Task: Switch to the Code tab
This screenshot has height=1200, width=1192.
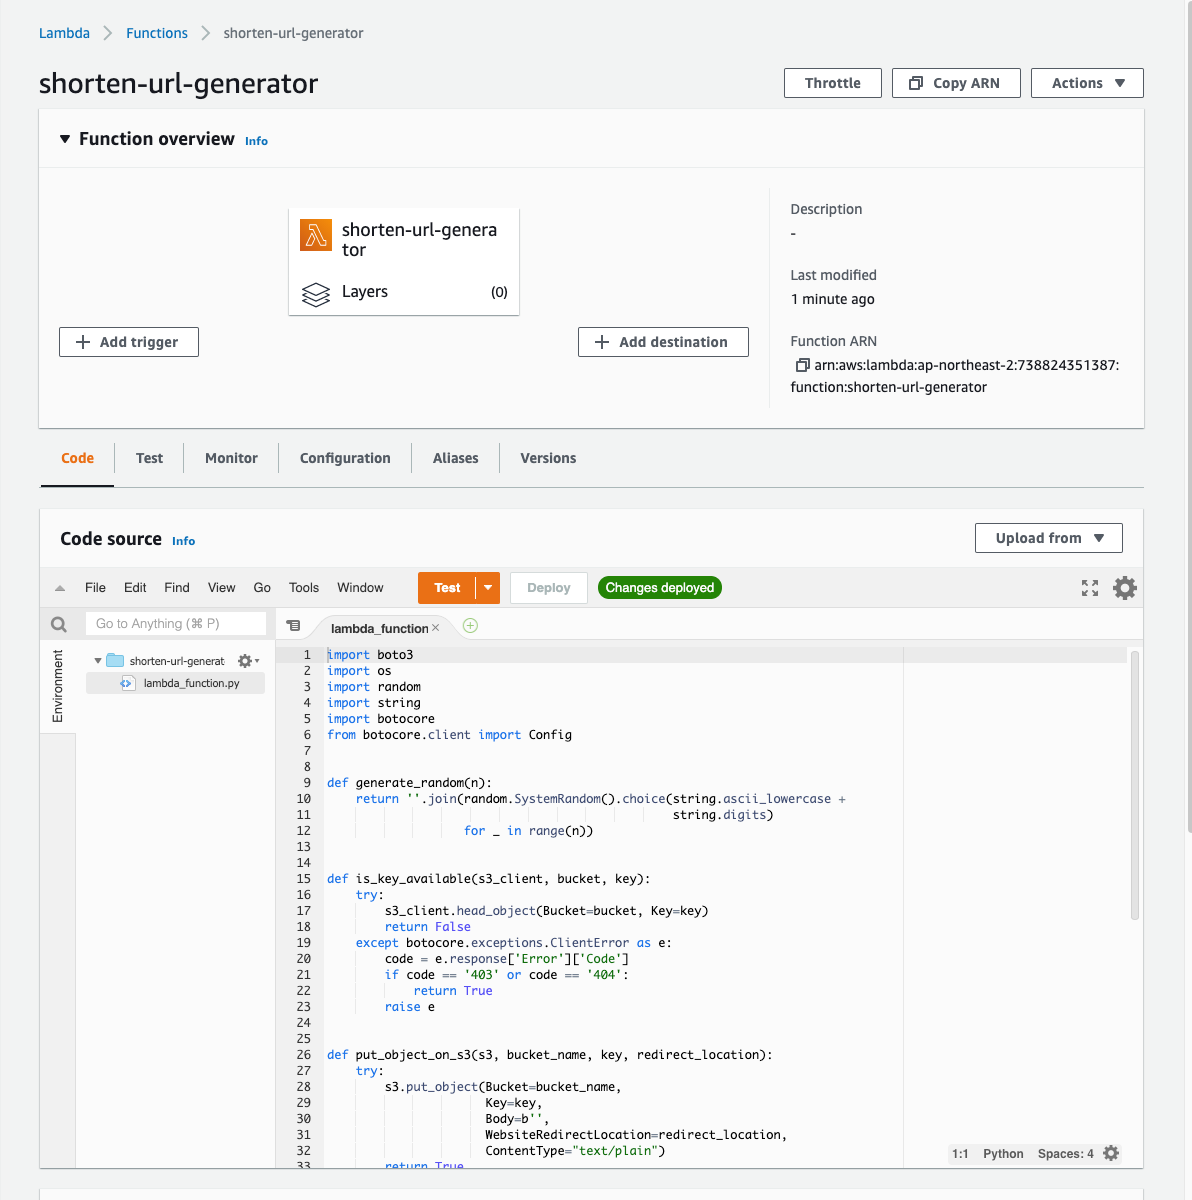Action: 77,458
